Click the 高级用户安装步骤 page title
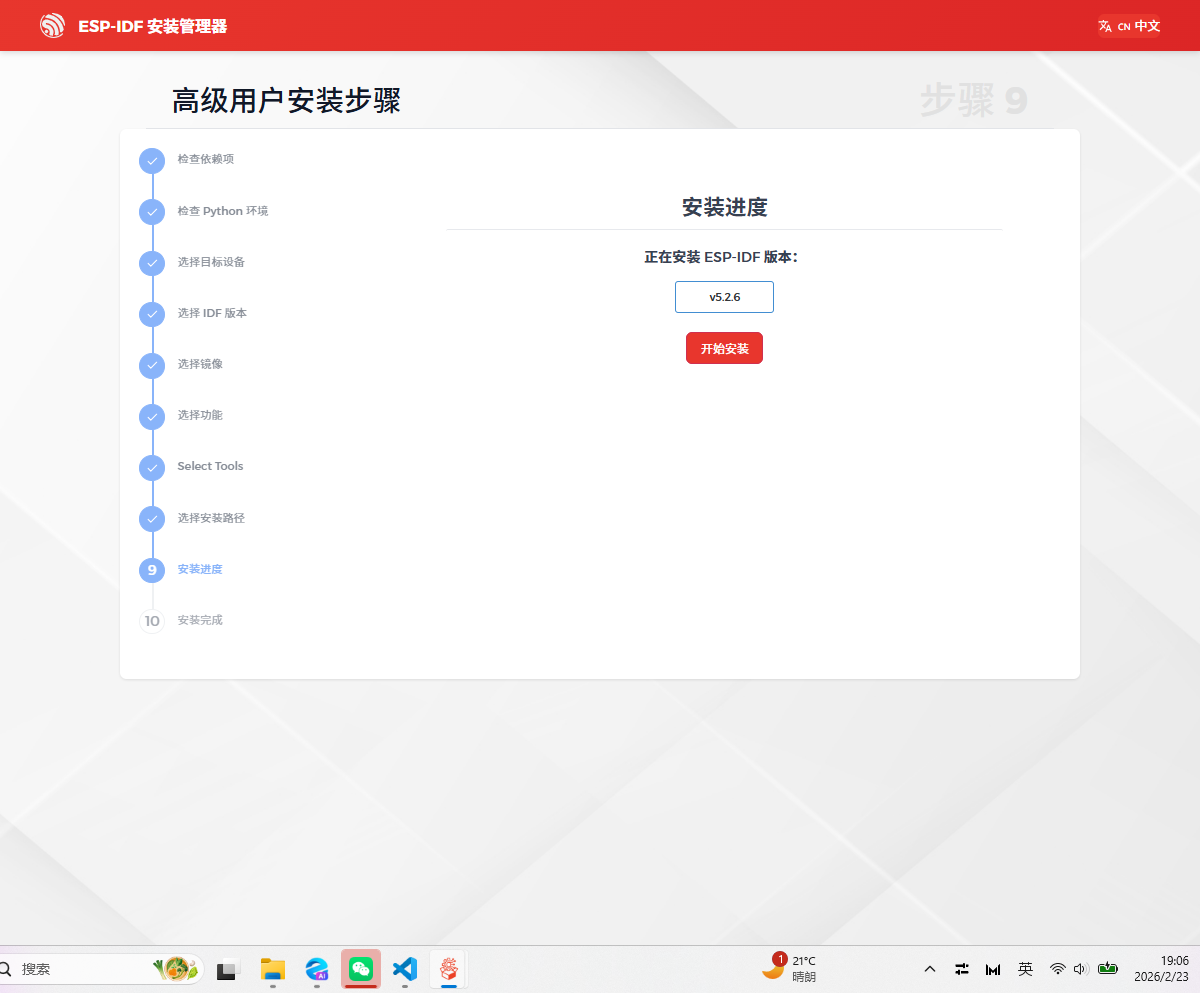Viewport: 1200px width, 993px height. (286, 101)
